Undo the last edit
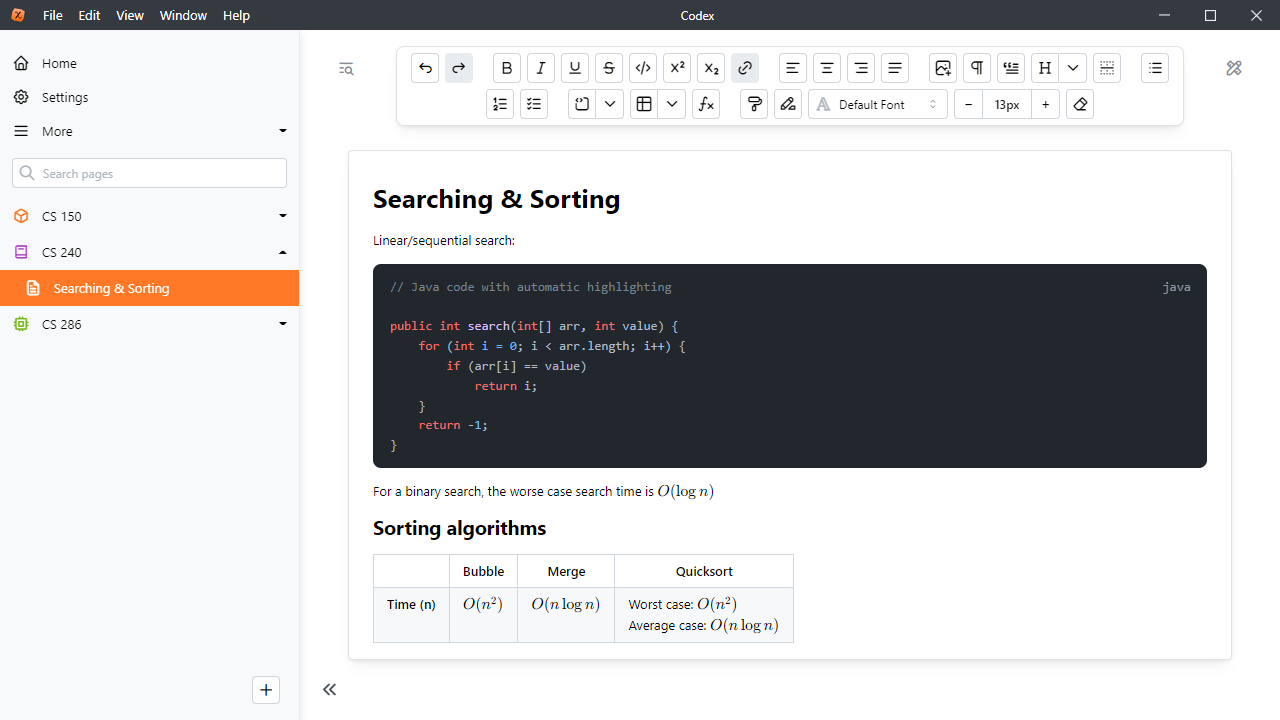This screenshot has width=1280, height=720. pyautogui.click(x=425, y=68)
